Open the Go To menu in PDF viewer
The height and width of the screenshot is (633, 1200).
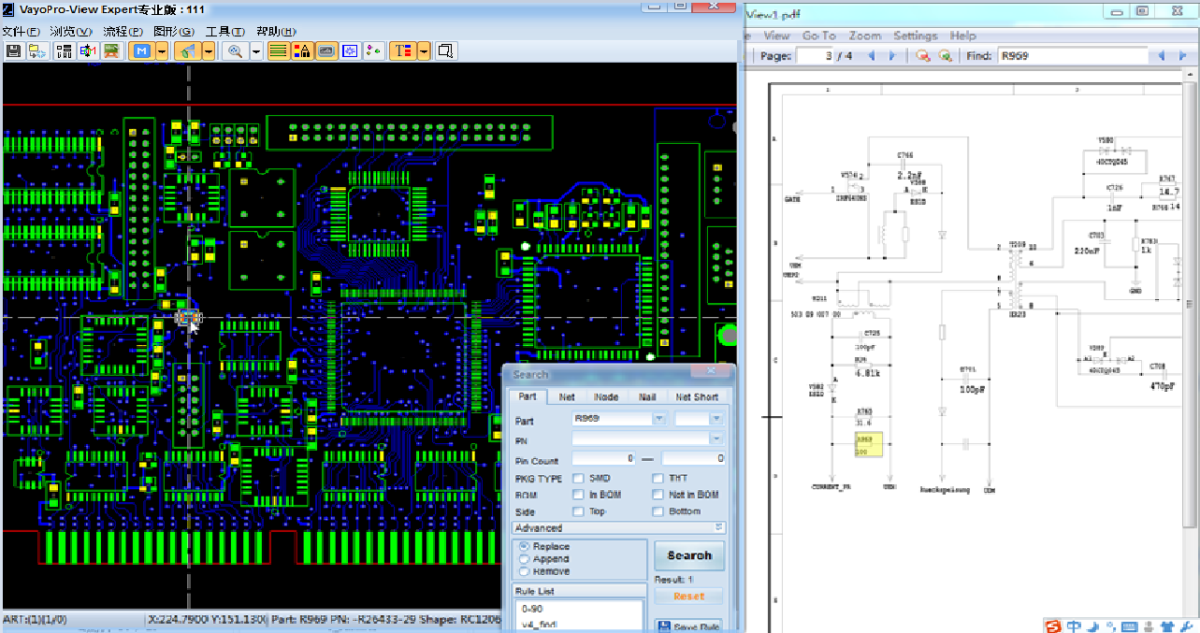818,36
